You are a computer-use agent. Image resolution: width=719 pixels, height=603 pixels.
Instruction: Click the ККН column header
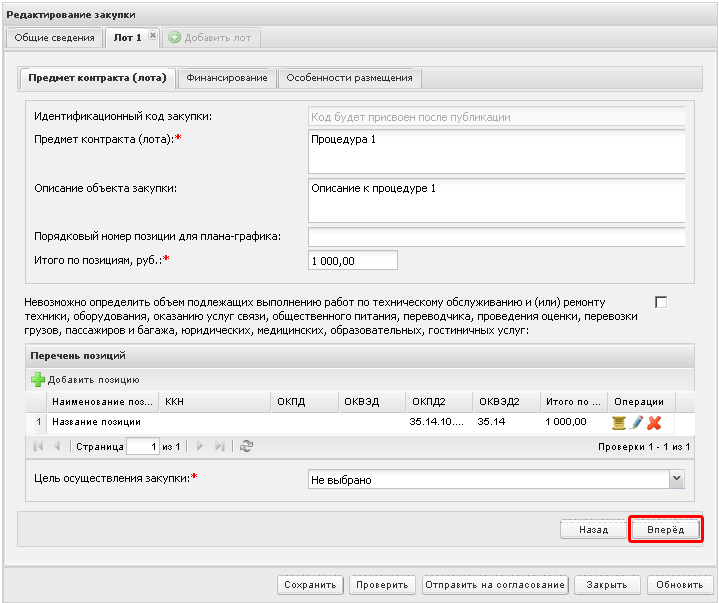[214, 402]
